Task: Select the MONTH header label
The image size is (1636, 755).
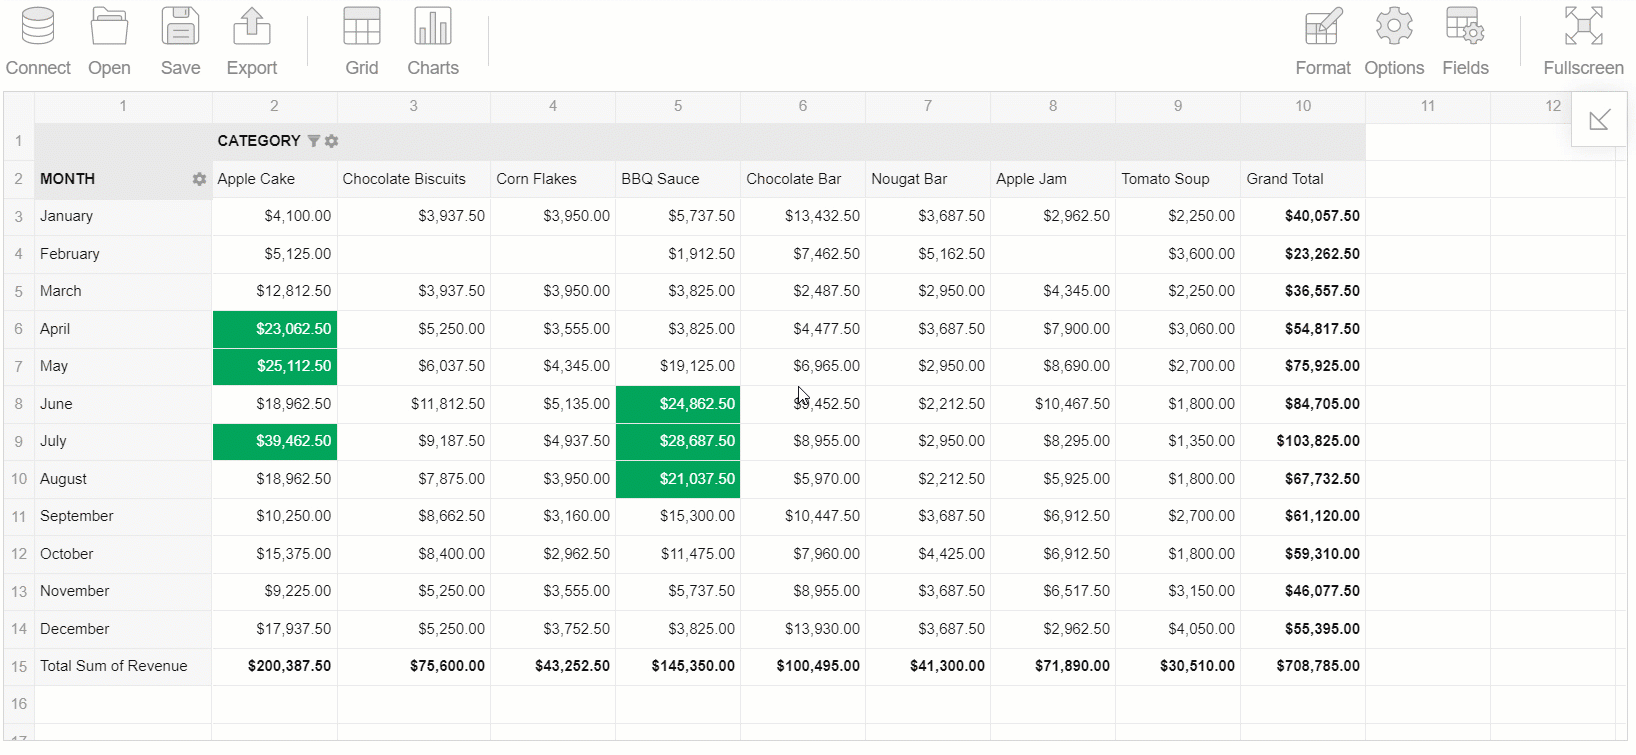Action: [68, 179]
